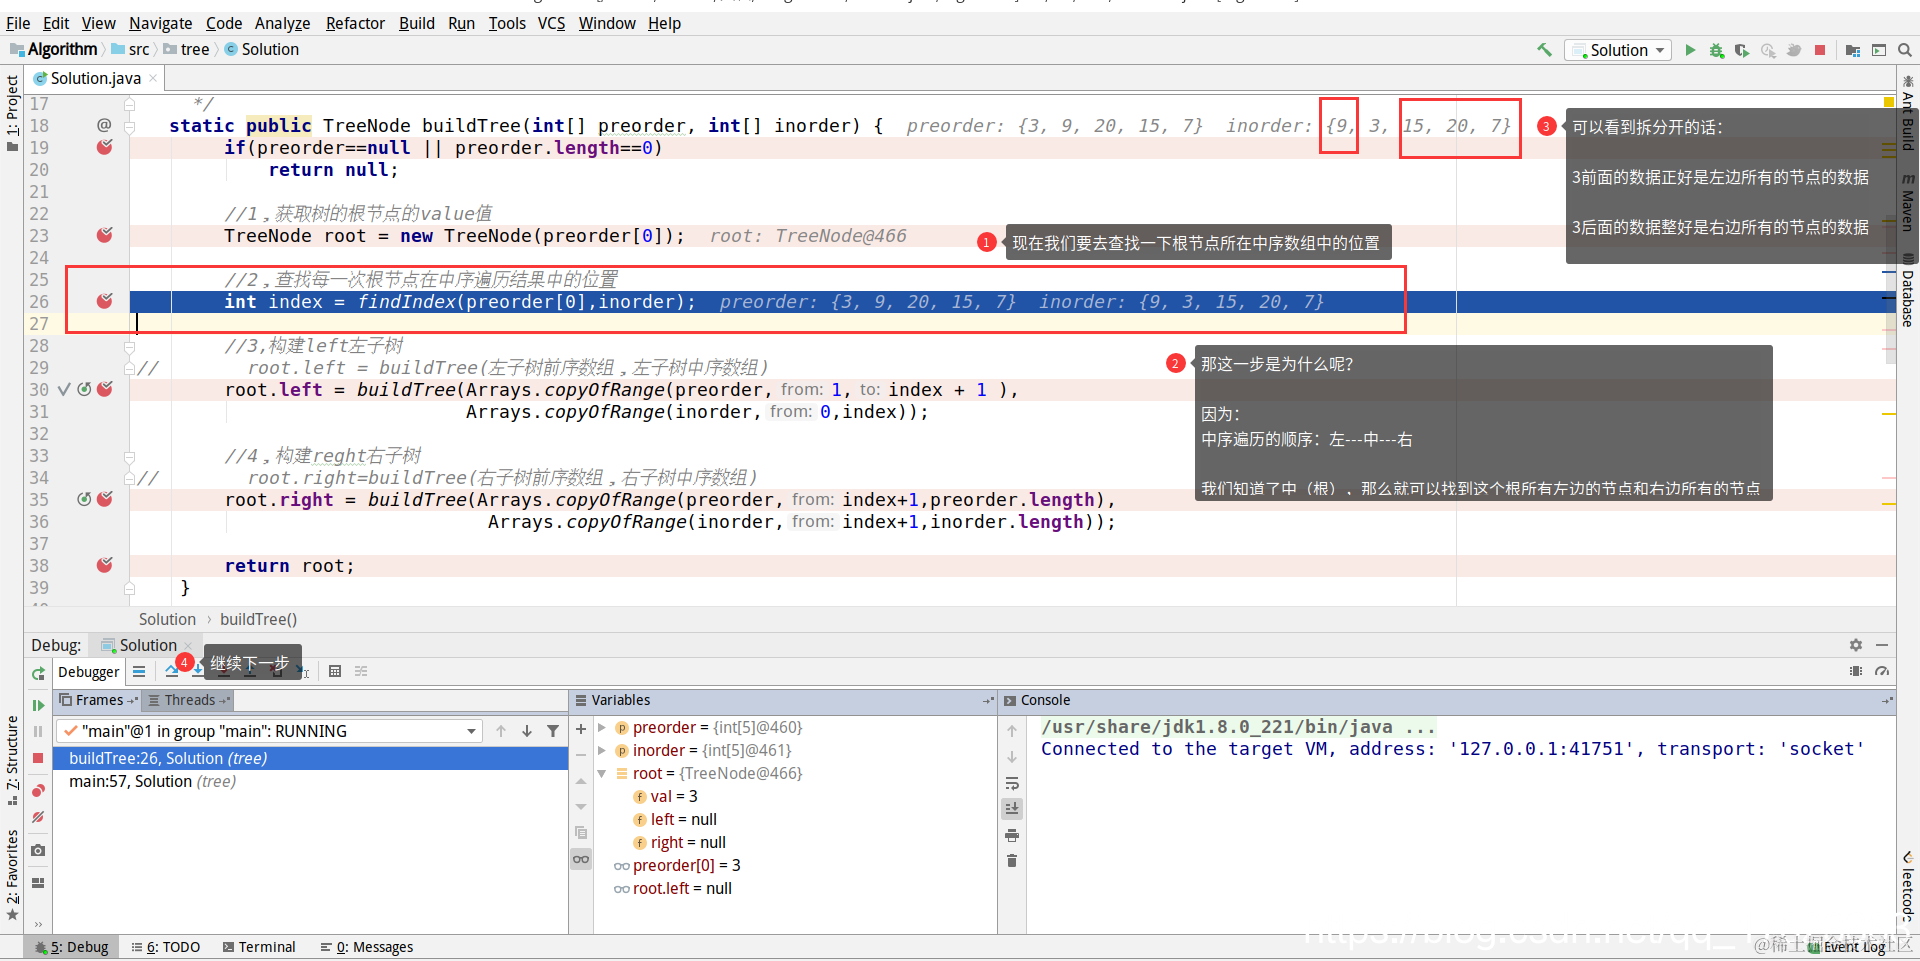Collapse the root variable node
This screenshot has height=961, width=1920.
coord(602,774)
